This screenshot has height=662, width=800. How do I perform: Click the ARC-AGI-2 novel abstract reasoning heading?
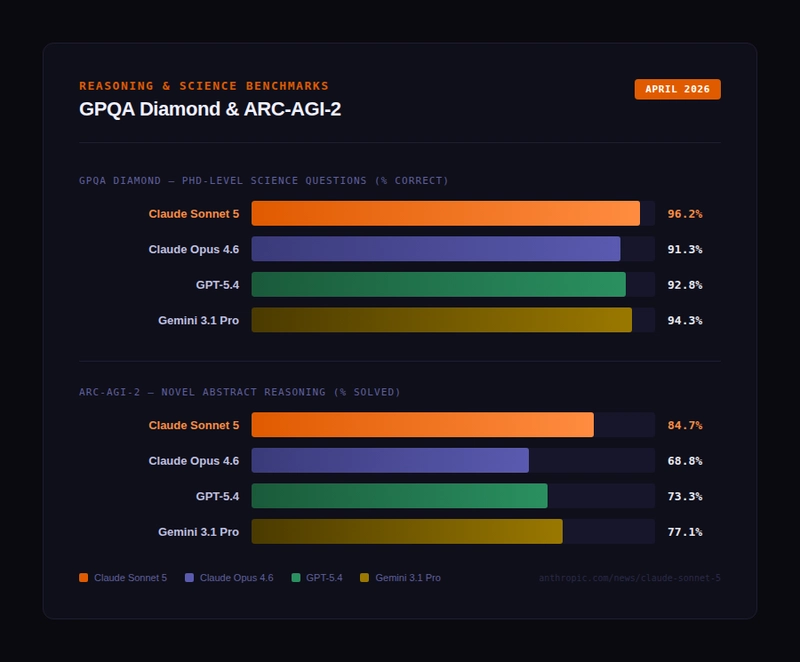(x=240, y=392)
